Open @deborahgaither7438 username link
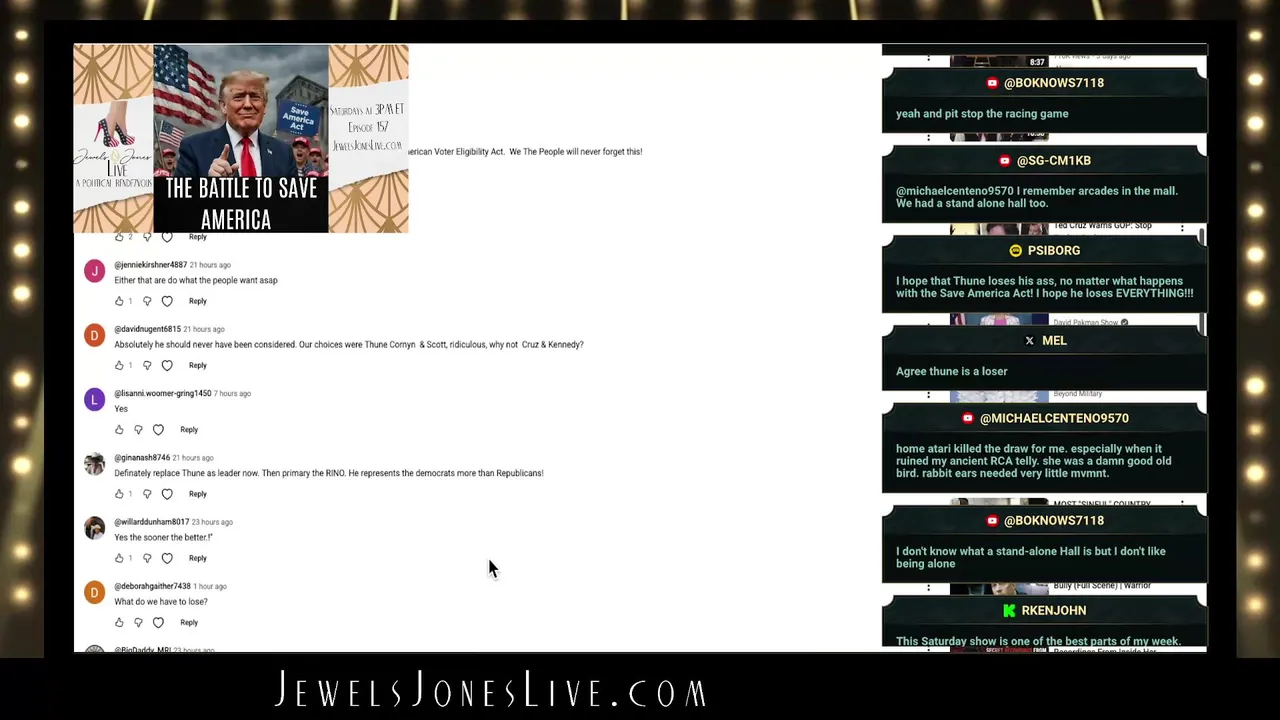The image size is (1280, 720). tap(152, 586)
